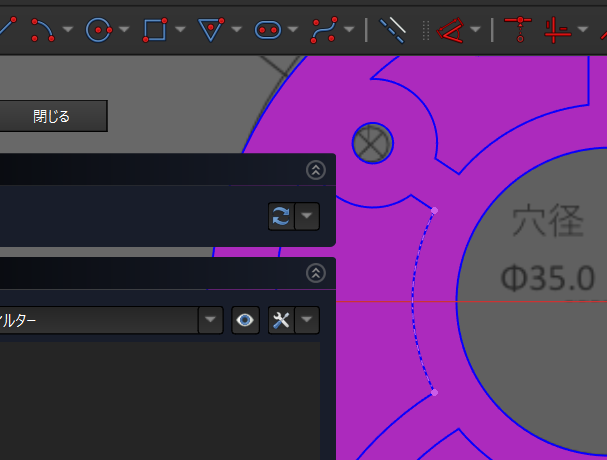
Task: Collapse the lower panel with chevron button
Action: (x=316, y=273)
